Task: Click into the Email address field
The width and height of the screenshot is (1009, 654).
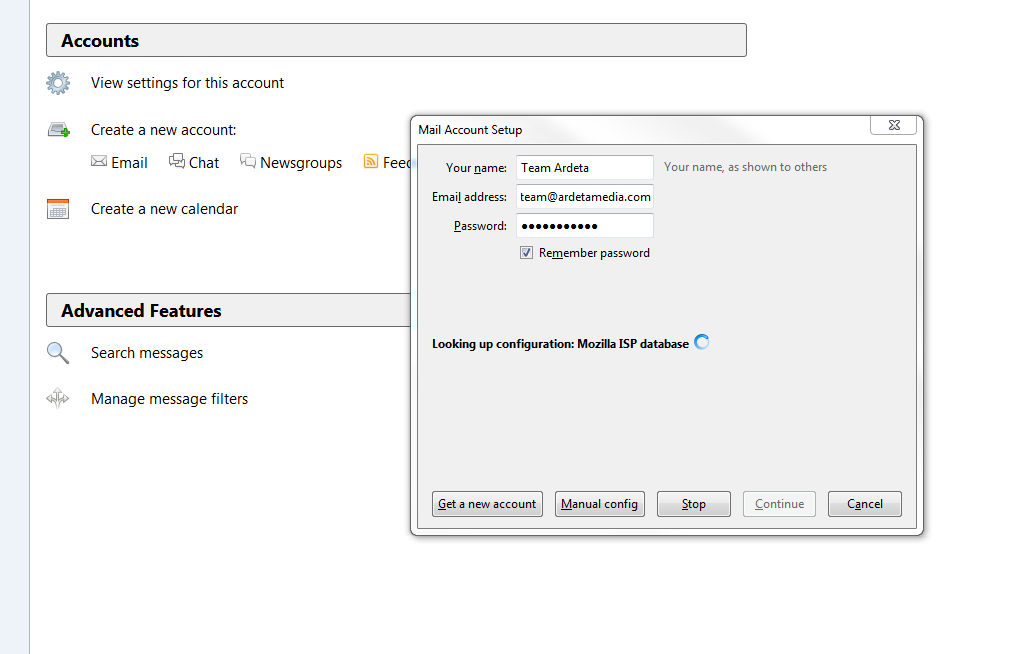Action: 584,197
